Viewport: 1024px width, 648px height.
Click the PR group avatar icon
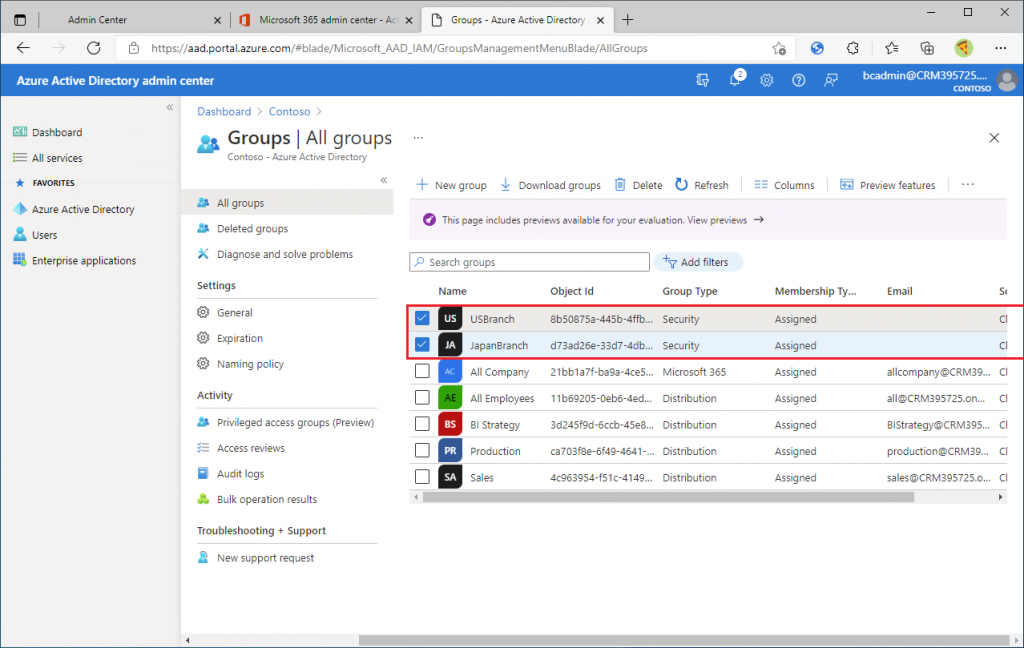pos(450,451)
